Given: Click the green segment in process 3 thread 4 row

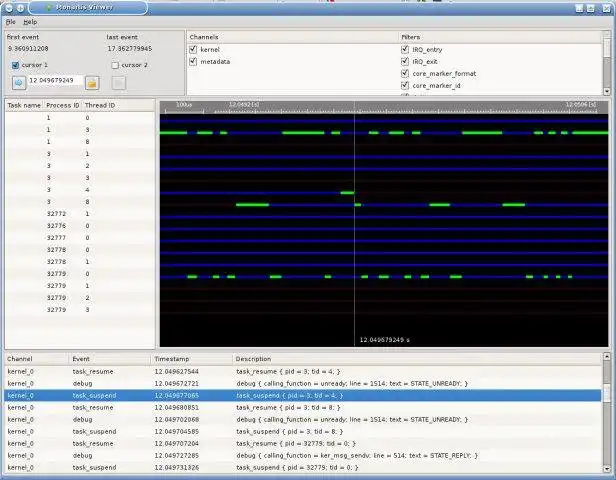Looking at the screenshot, I should pos(347,193).
